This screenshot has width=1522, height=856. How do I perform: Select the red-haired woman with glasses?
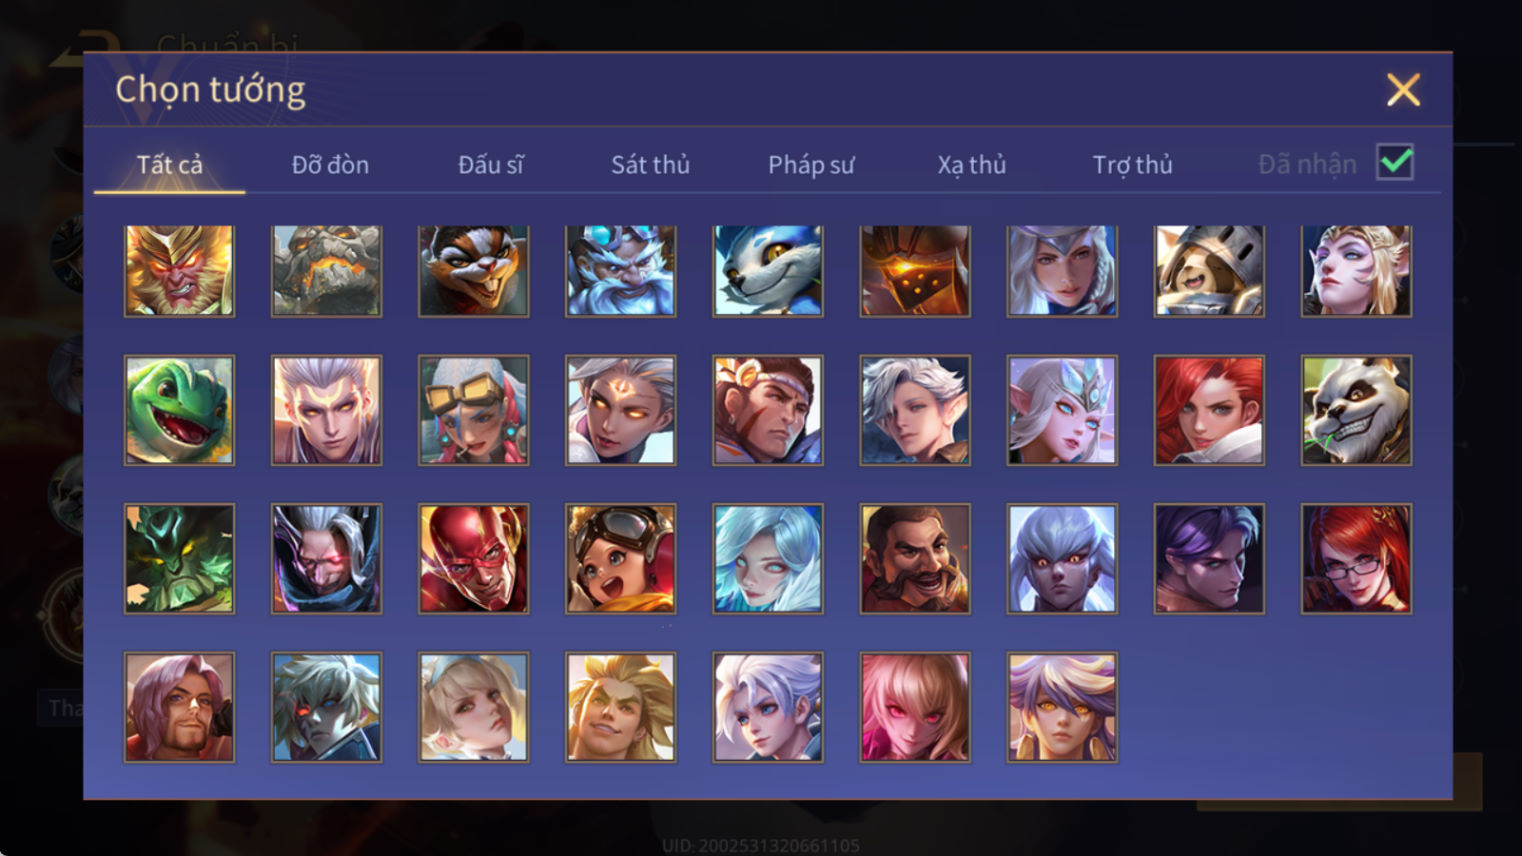click(x=1356, y=558)
